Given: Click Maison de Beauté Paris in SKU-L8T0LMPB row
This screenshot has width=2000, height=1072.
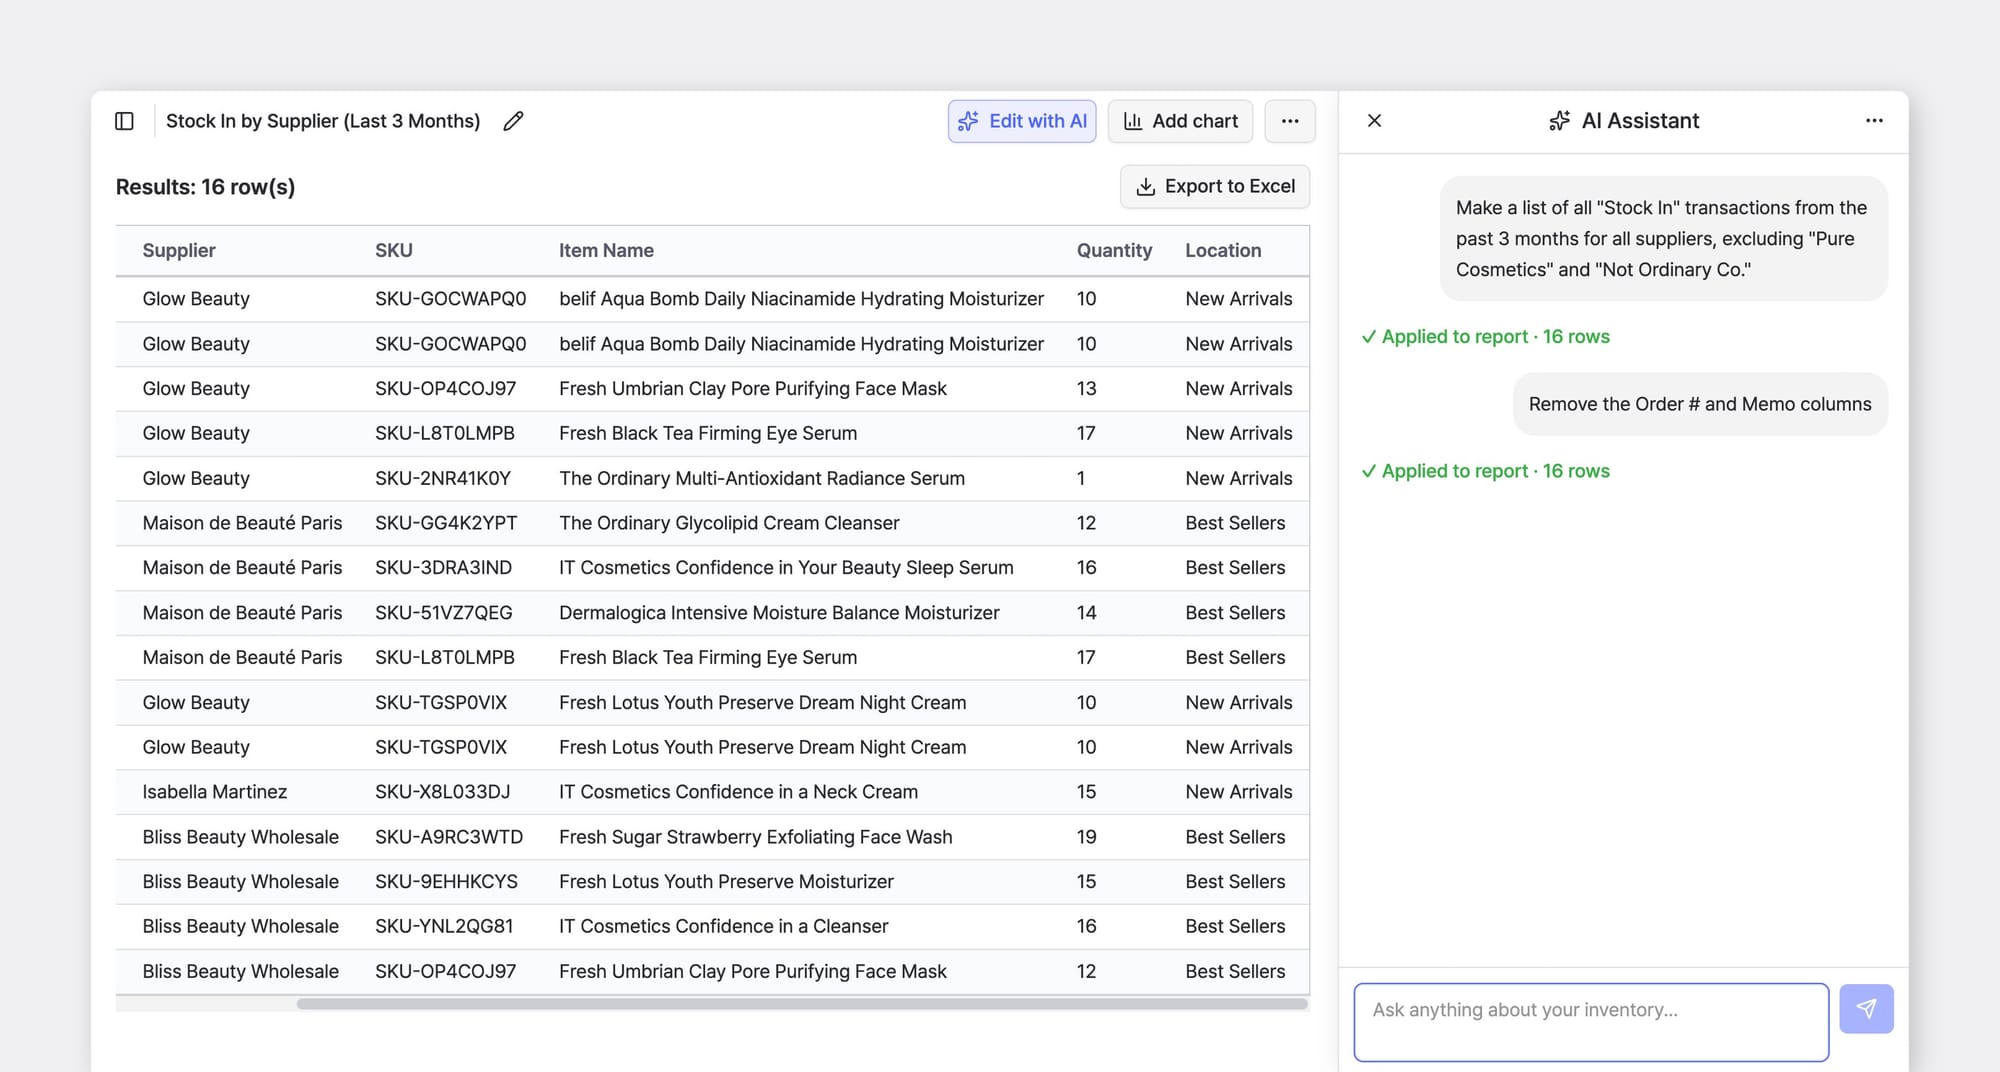Looking at the screenshot, I should 242,658.
